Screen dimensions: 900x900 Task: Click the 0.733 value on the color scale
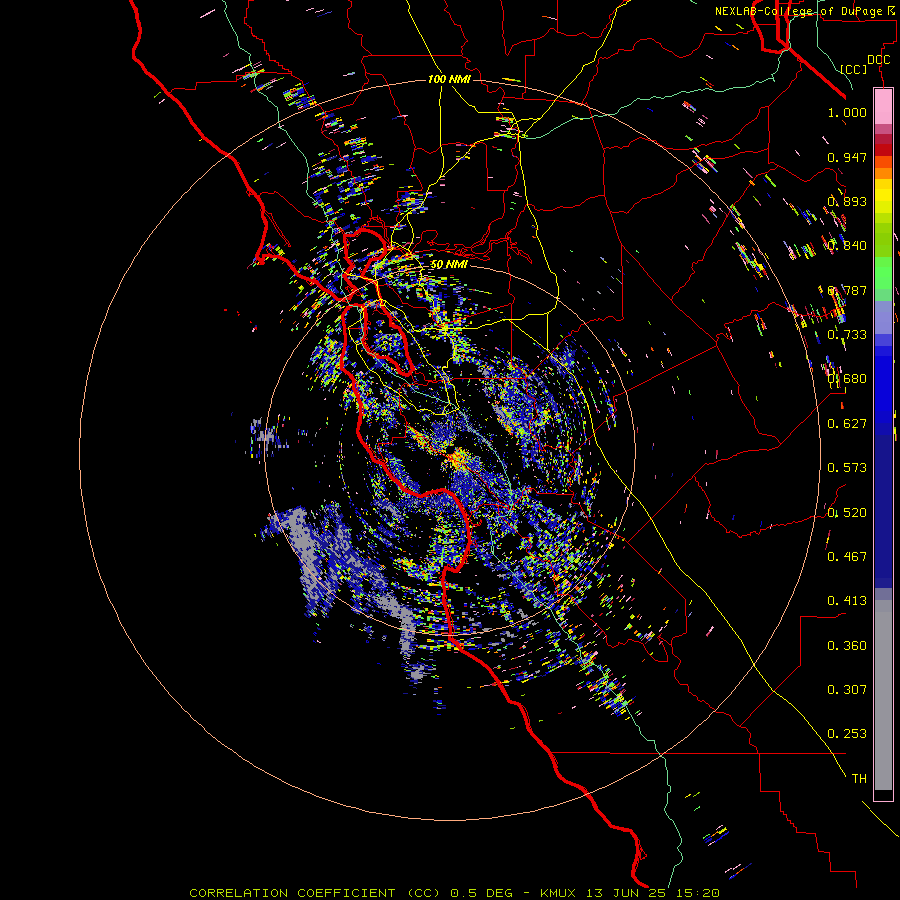[x=847, y=335]
